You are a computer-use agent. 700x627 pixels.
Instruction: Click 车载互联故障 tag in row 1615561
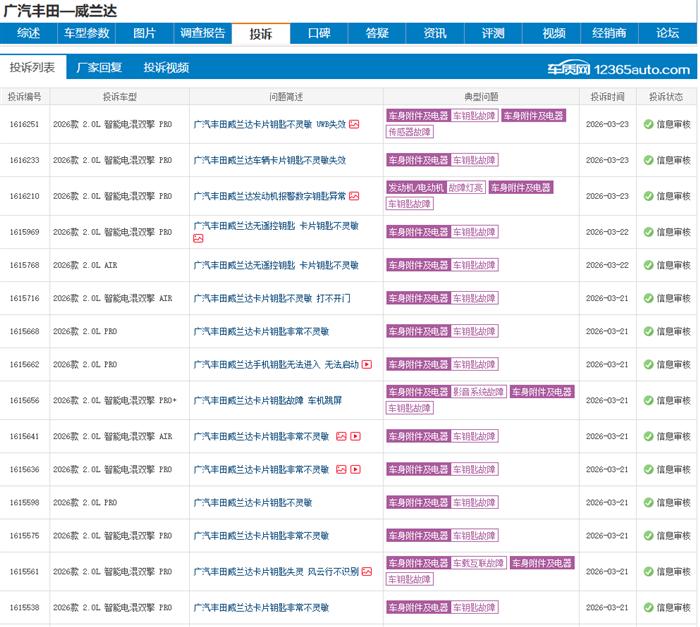[478, 563]
